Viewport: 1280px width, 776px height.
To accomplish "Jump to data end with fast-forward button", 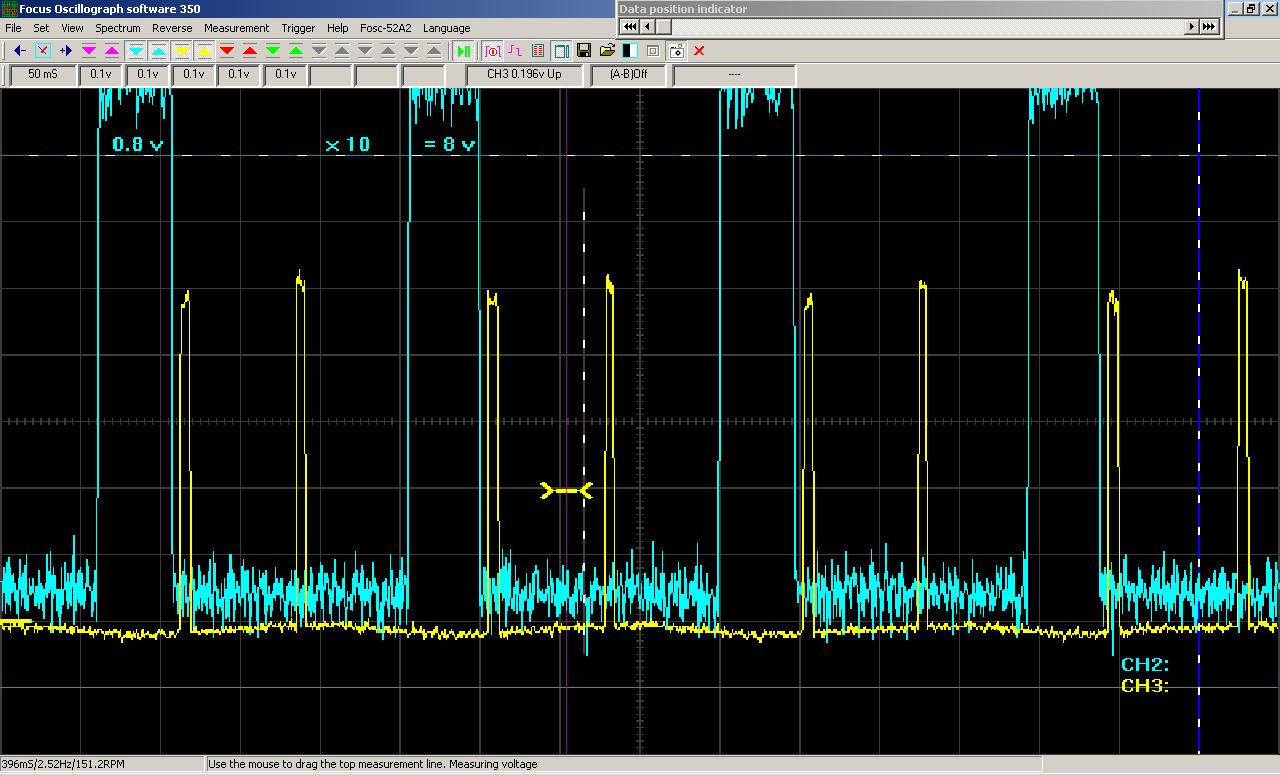I will [x=1209, y=27].
